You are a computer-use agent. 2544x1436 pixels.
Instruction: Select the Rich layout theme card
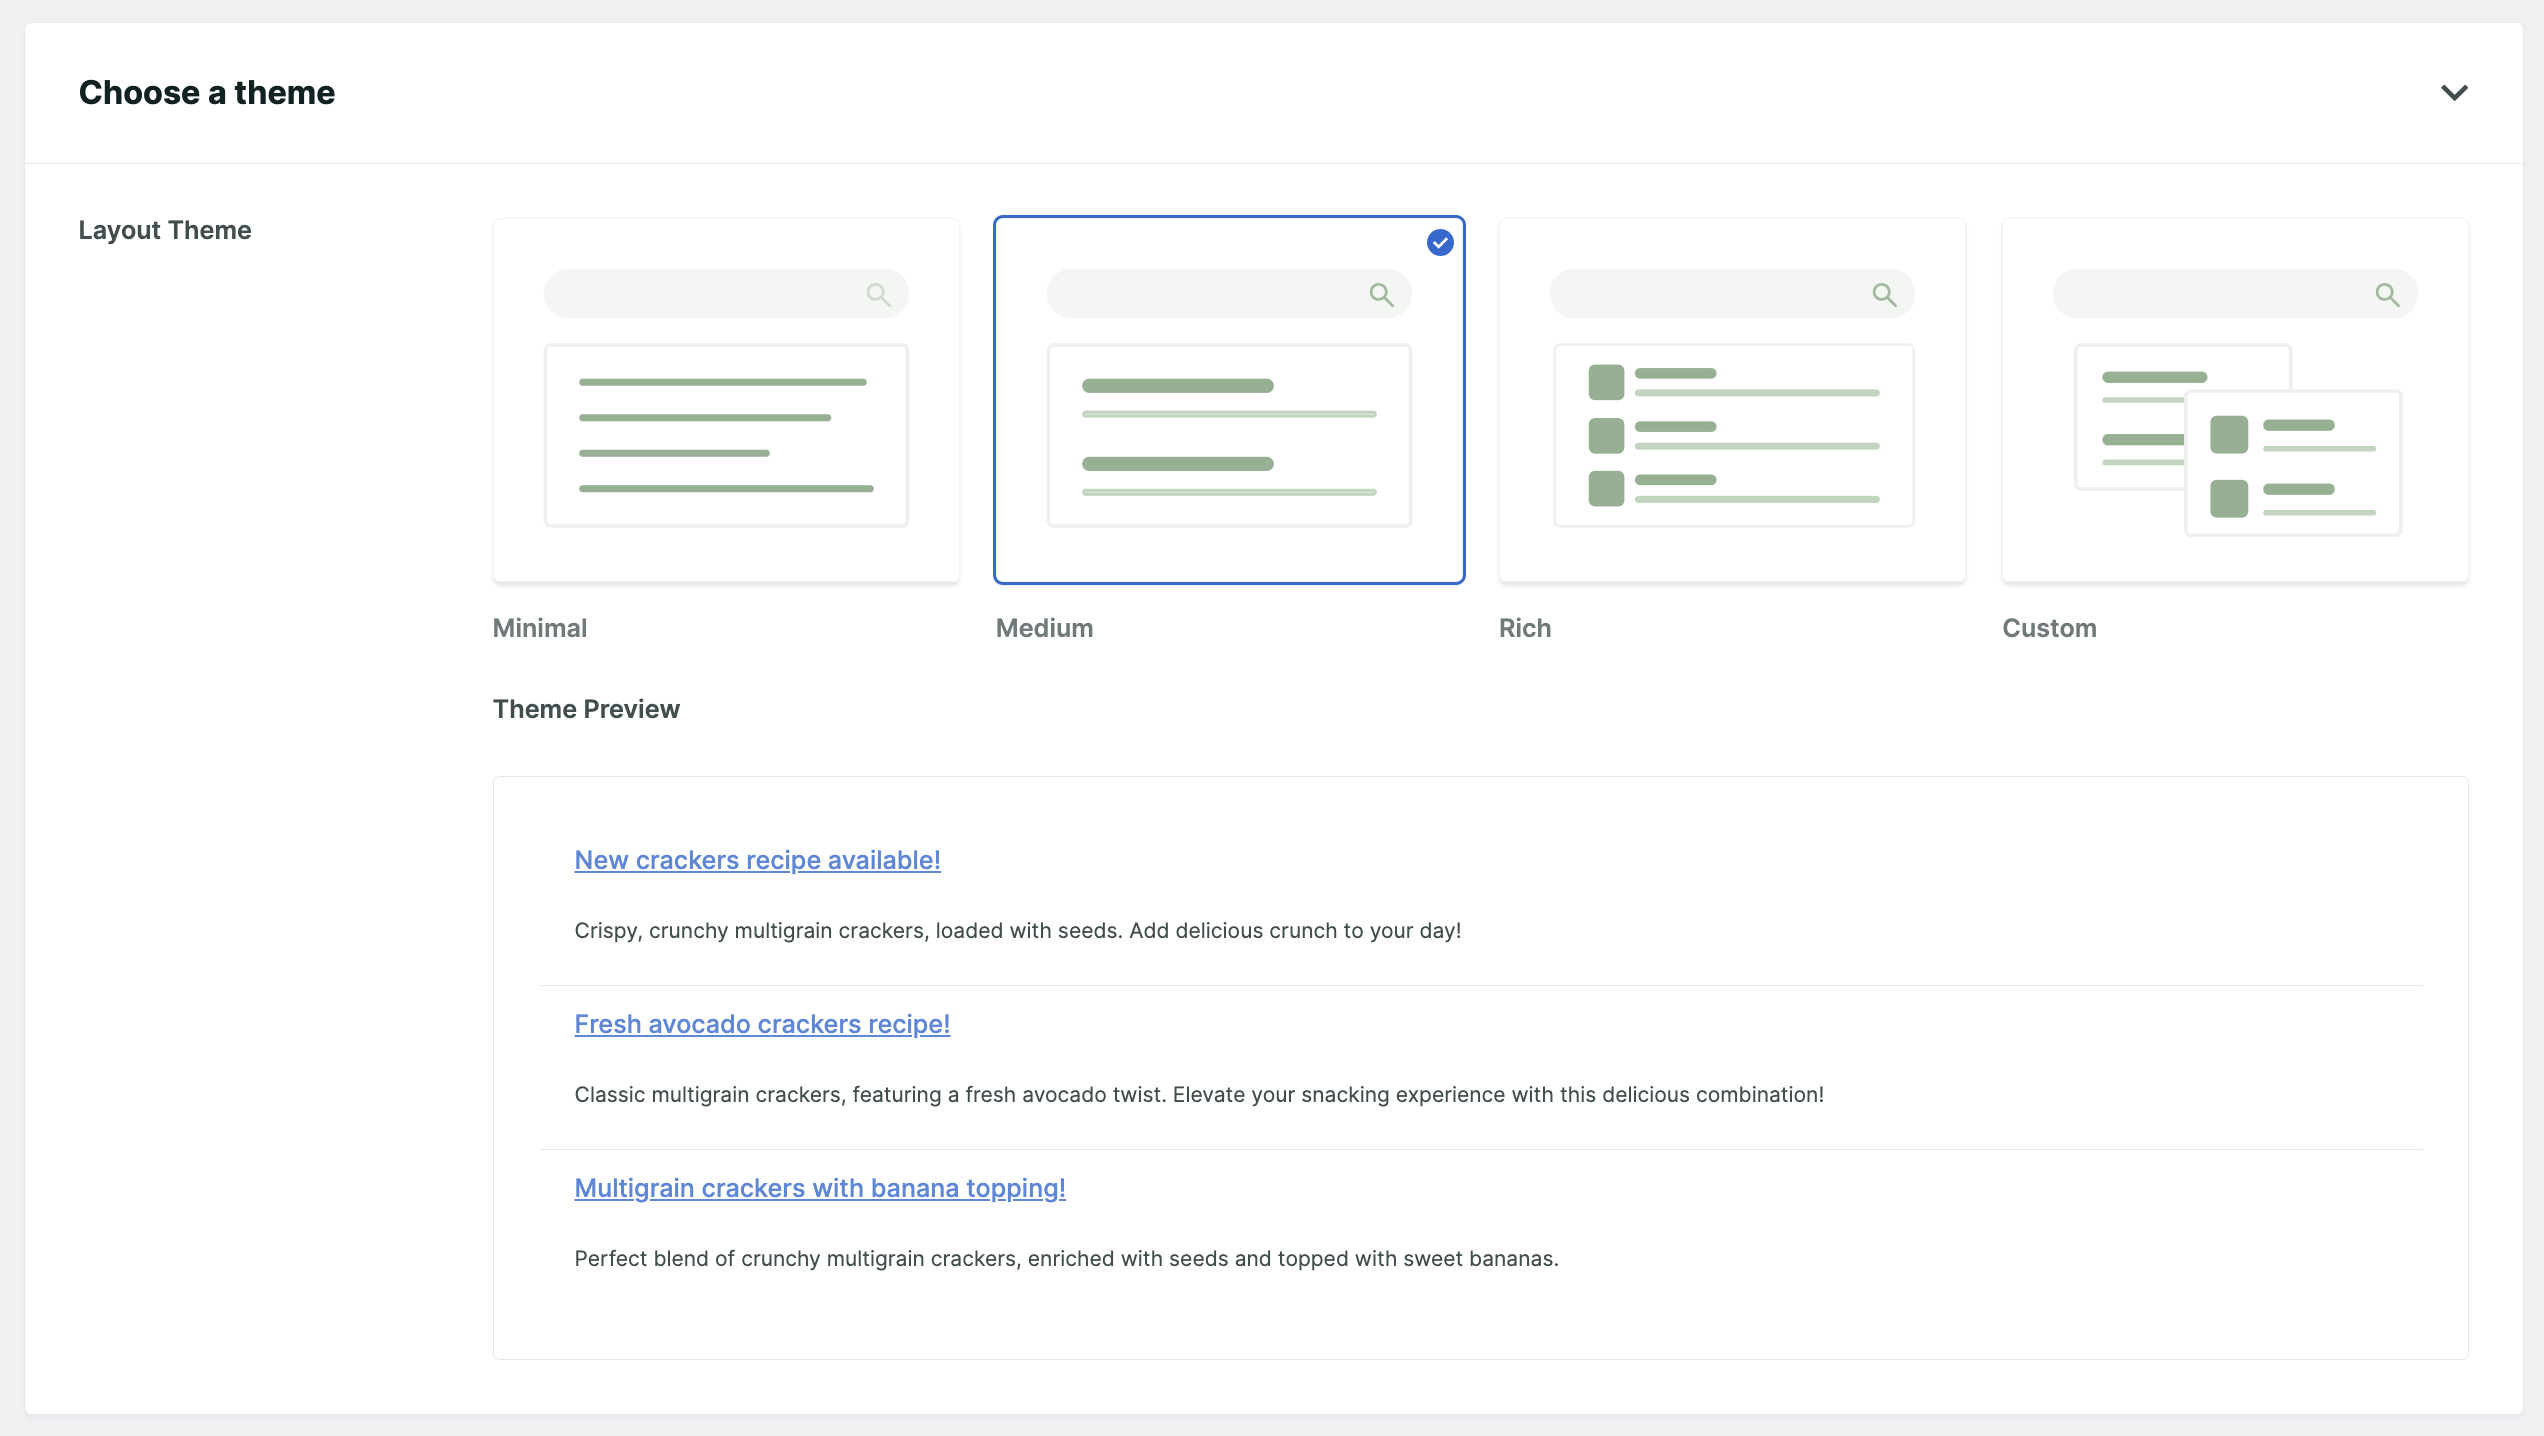[1732, 400]
